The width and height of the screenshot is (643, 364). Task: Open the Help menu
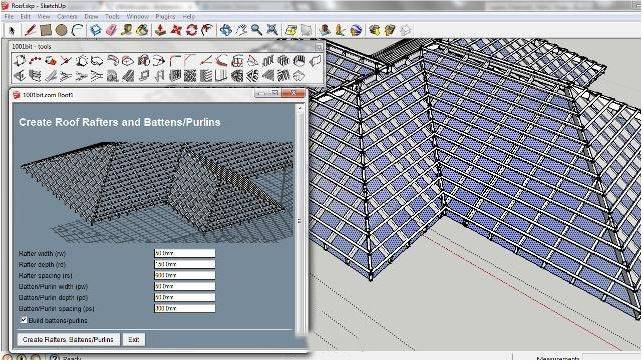(189, 17)
